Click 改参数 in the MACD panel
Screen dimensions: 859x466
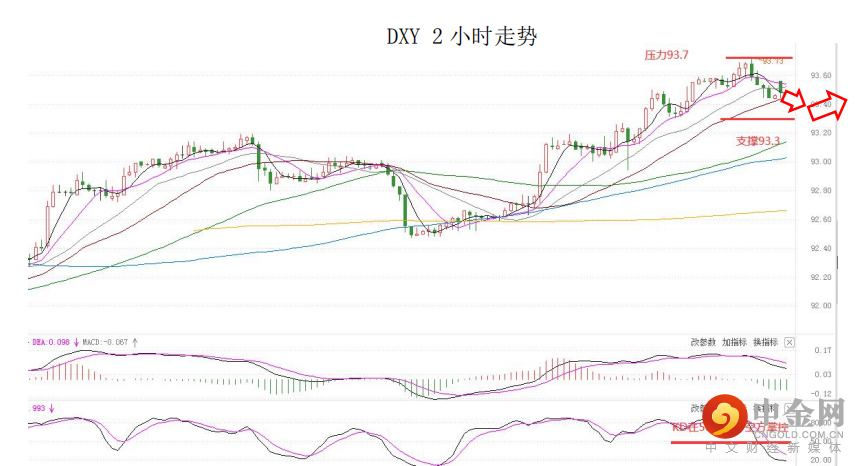(x=703, y=342)
